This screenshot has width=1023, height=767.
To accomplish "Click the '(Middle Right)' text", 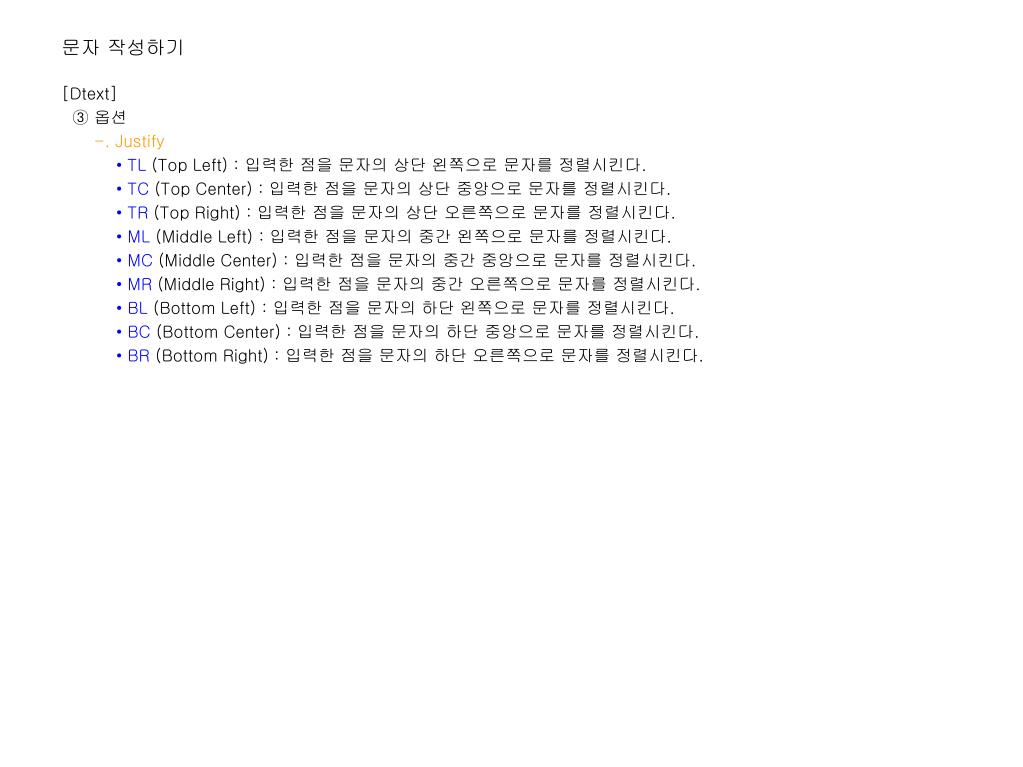I will [211, 285].
